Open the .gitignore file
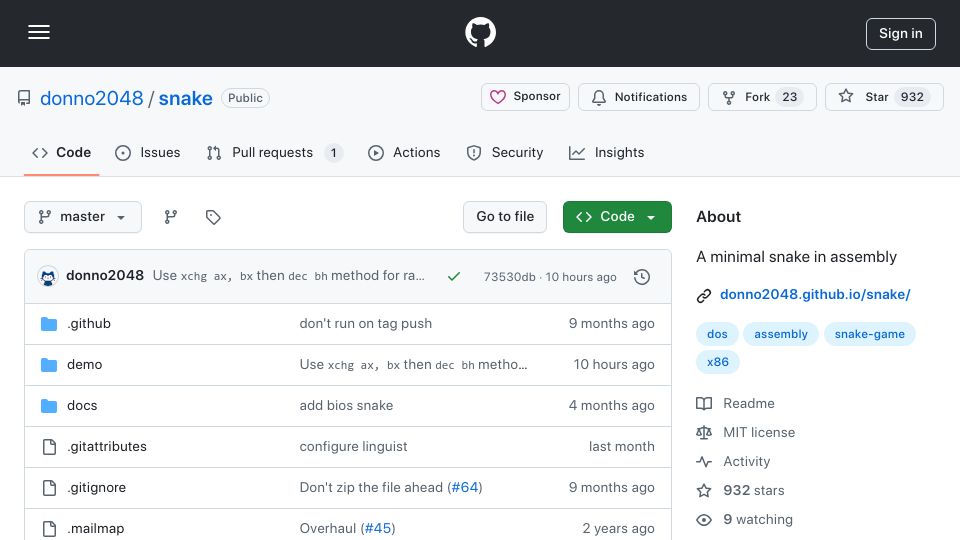Image resolution: width=960 pixels, height=540 pixels. pos(96,487)
